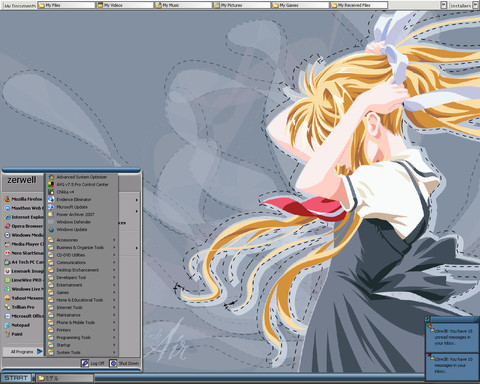Screen dimensions: 480x384
Task: Expand the Accessories folder submenu
Action: coord(82,240)
